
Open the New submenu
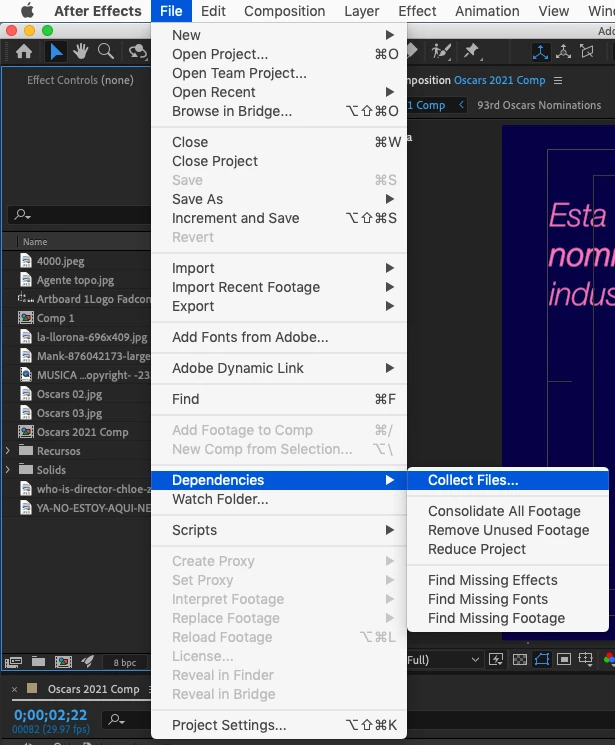(279, 35)
